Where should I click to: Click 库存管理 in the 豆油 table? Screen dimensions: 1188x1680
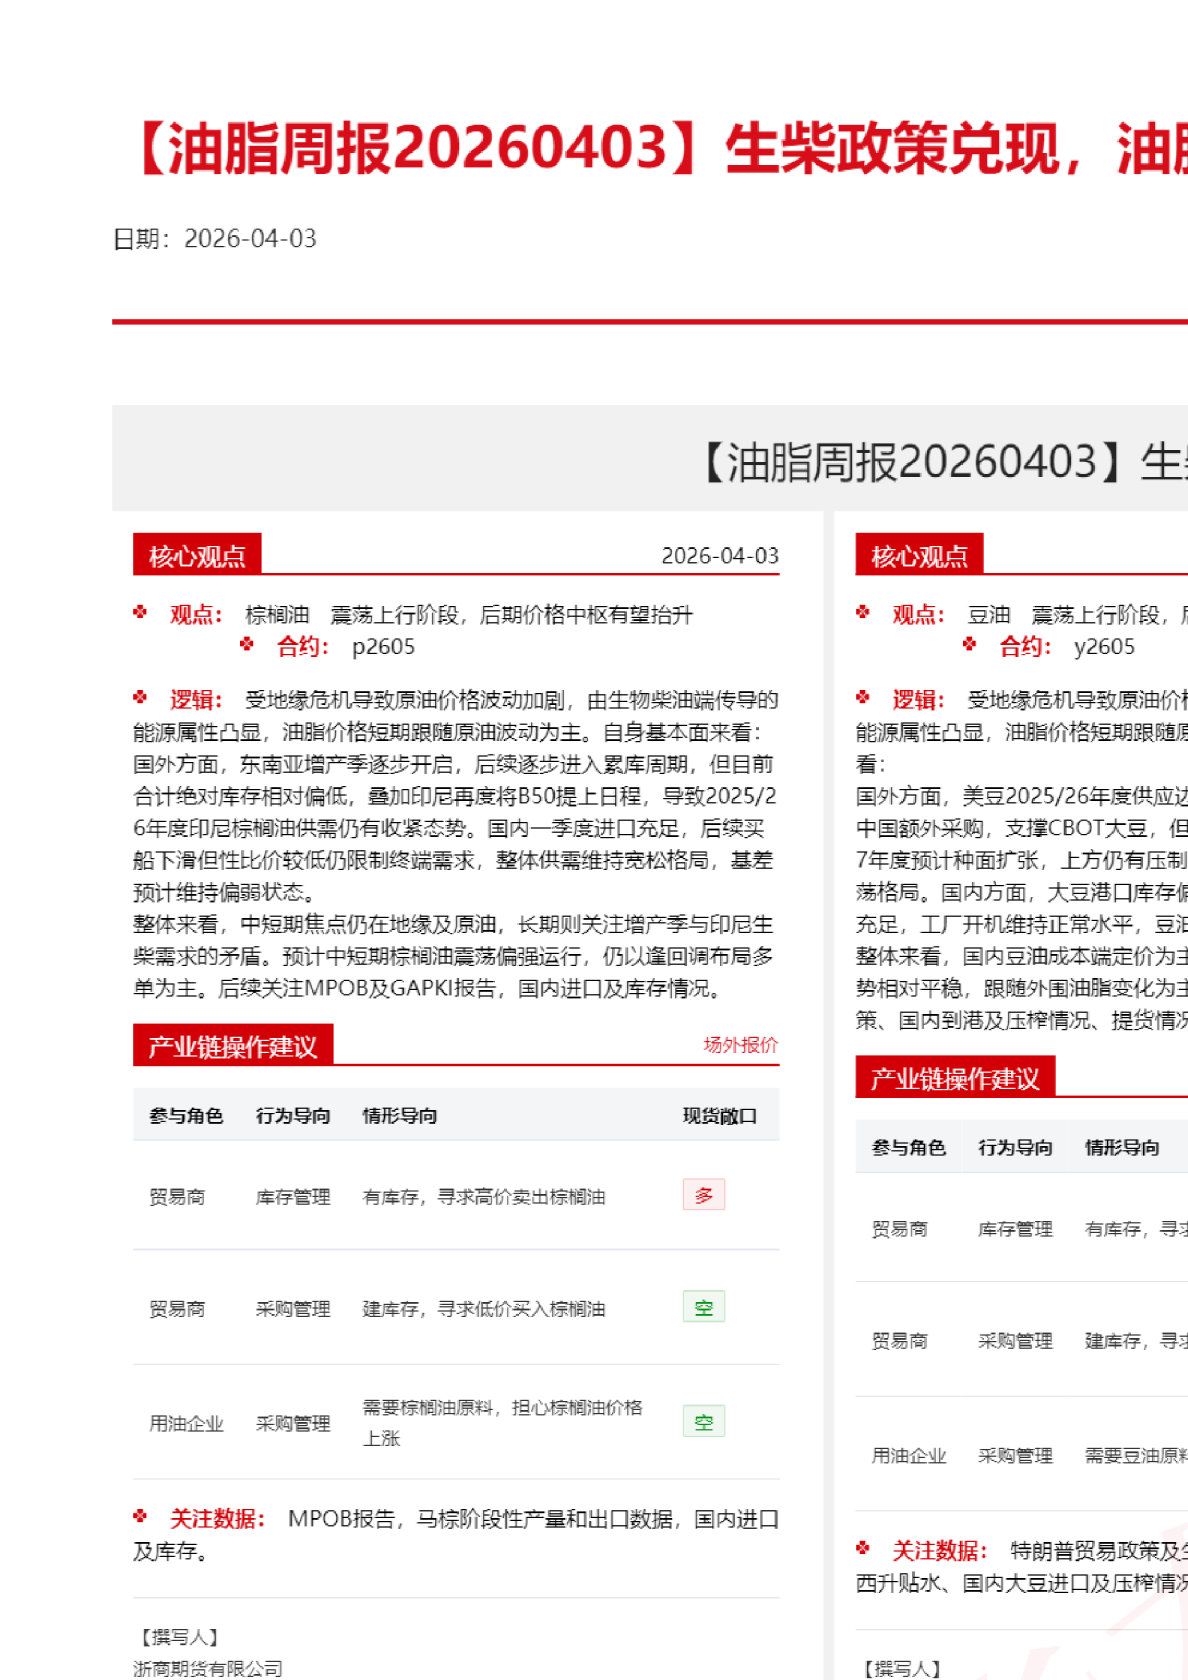pyautogui.click(x=1015, y=1228)
